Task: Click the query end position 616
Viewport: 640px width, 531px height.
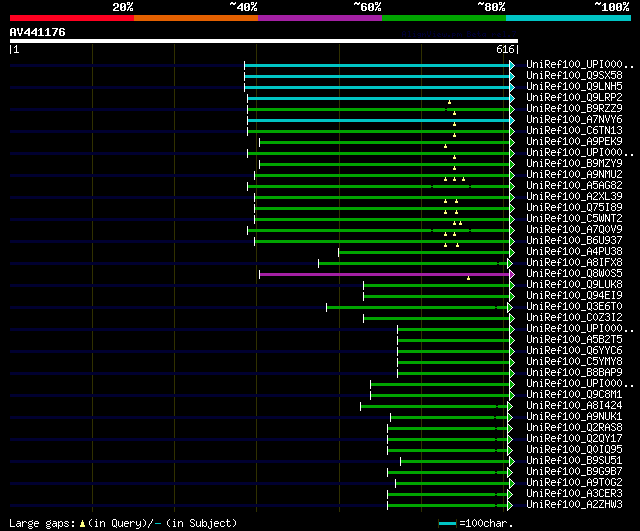Action: [x=505, y=49]
